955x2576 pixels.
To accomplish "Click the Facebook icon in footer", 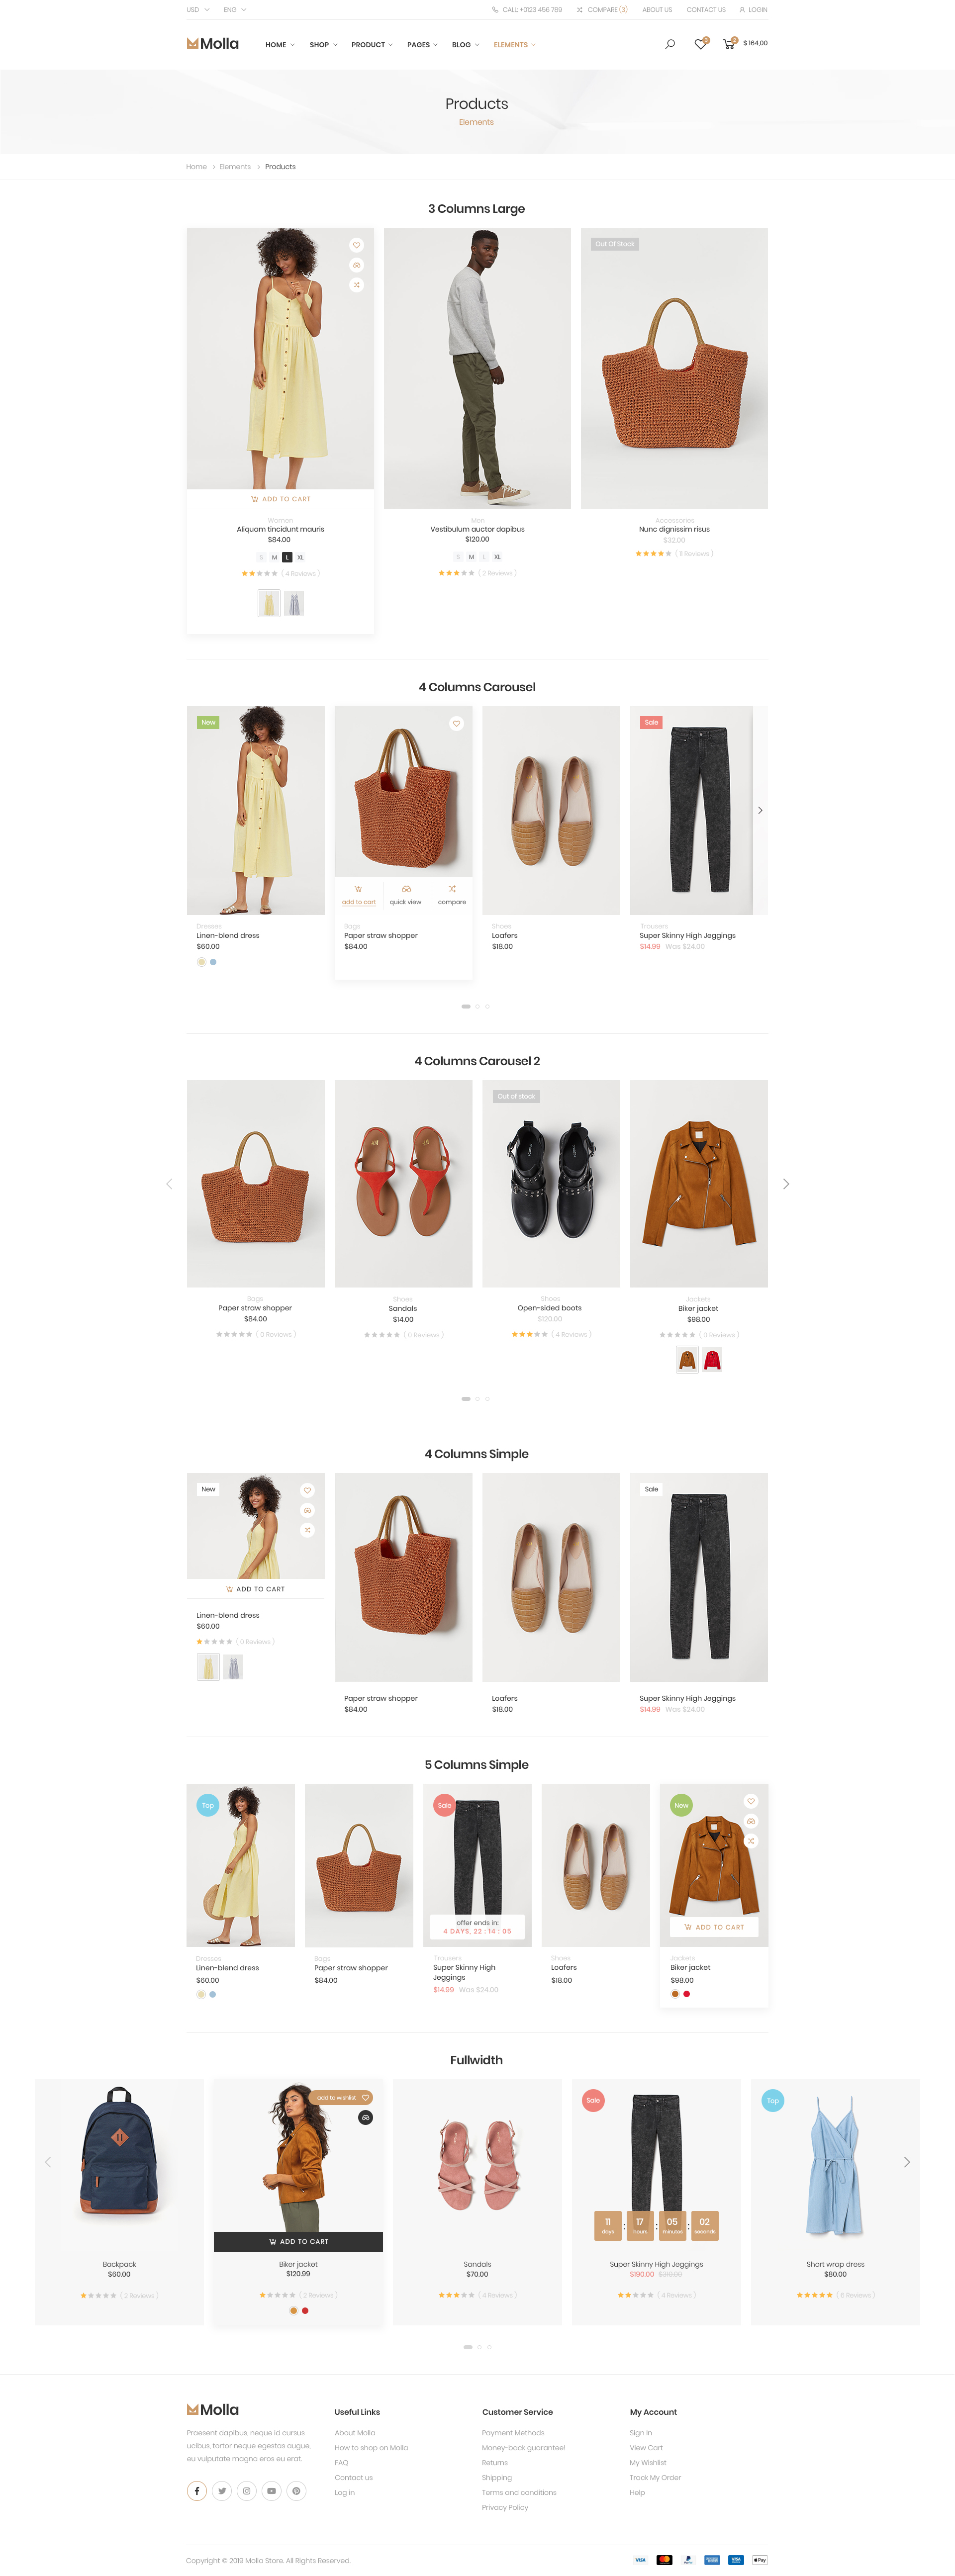I will pyautogui.click(x=197, y=2490).
